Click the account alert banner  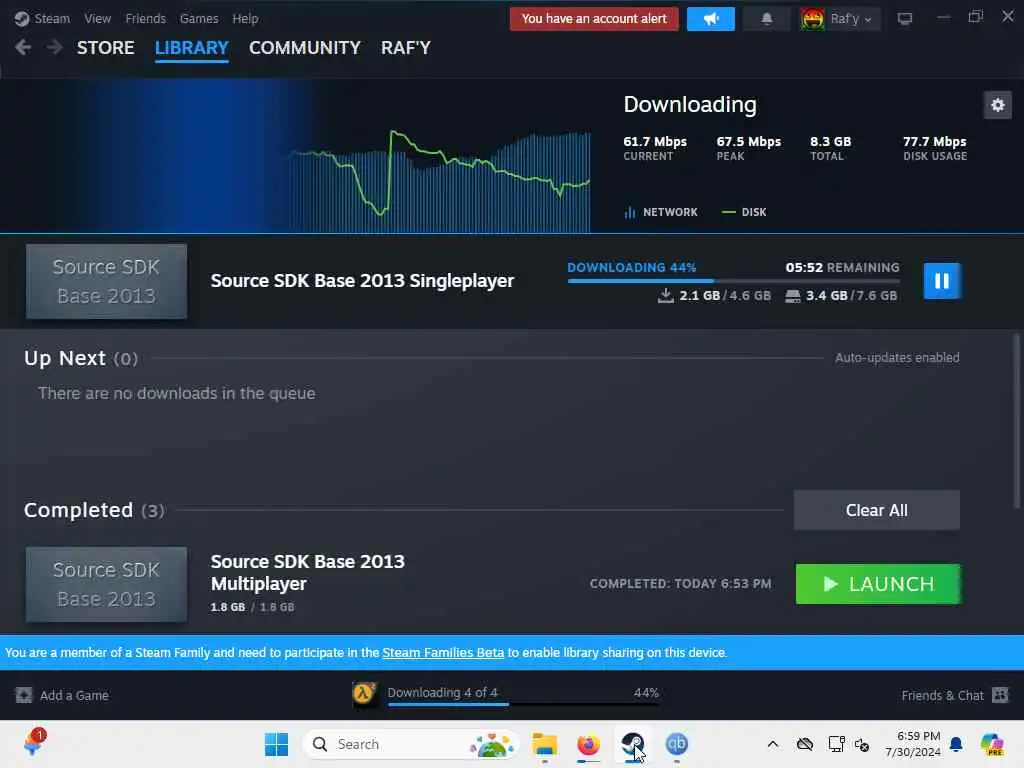coord(594,18)
